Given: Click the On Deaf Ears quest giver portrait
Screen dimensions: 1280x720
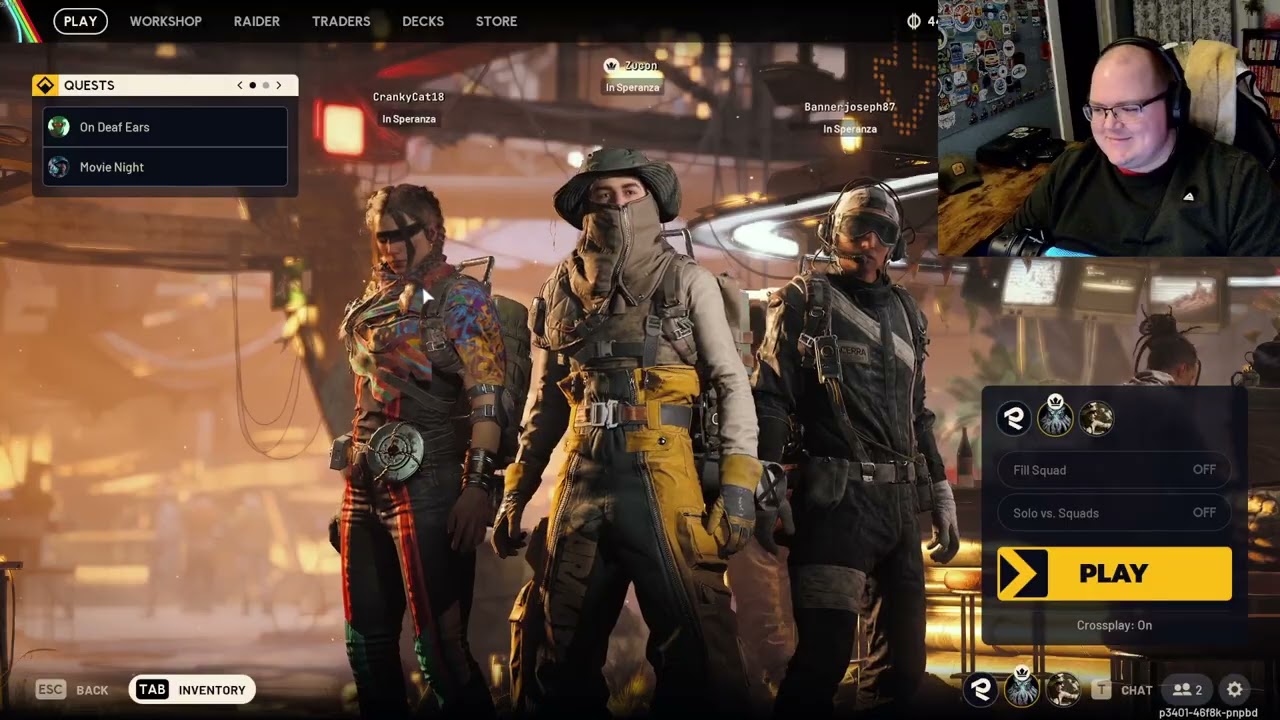Looking at the screenshot, I should click(x=59, y=127).
